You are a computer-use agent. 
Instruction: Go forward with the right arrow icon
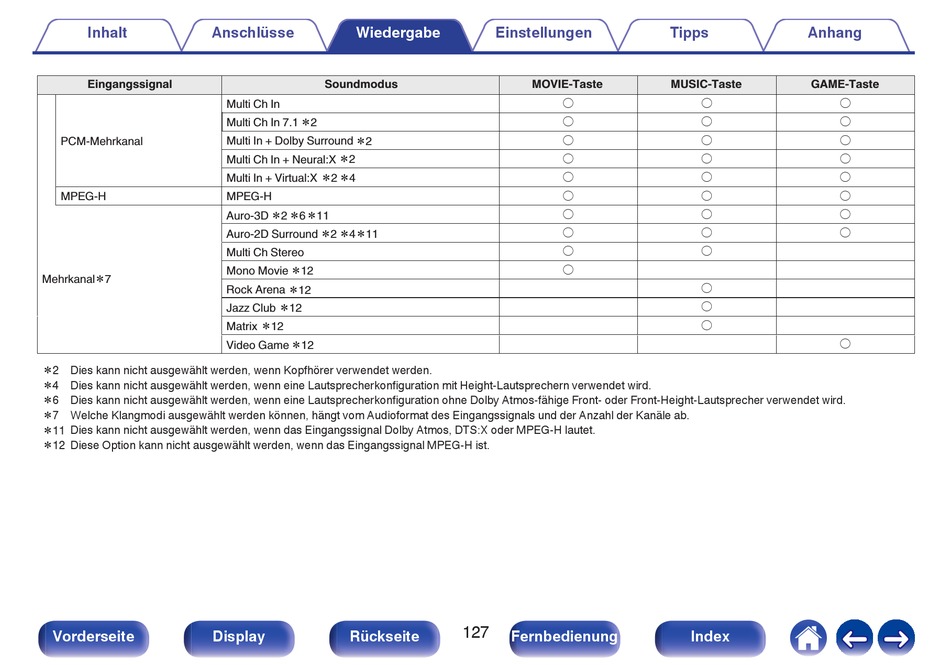(896, 638)
